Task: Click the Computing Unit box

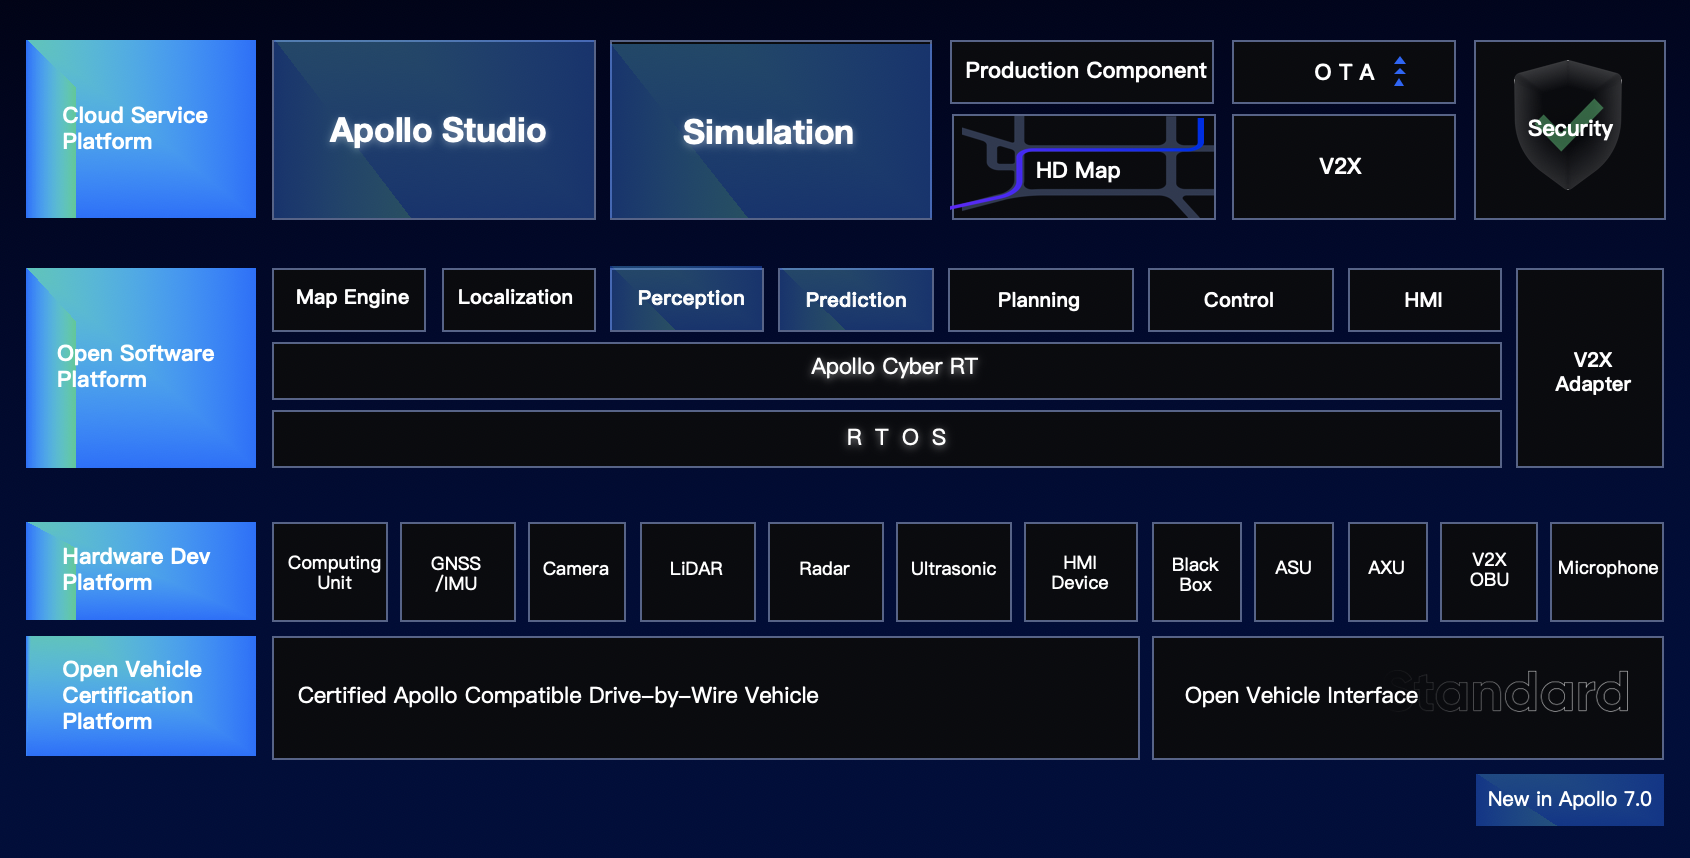Action: tap(330, 572)
